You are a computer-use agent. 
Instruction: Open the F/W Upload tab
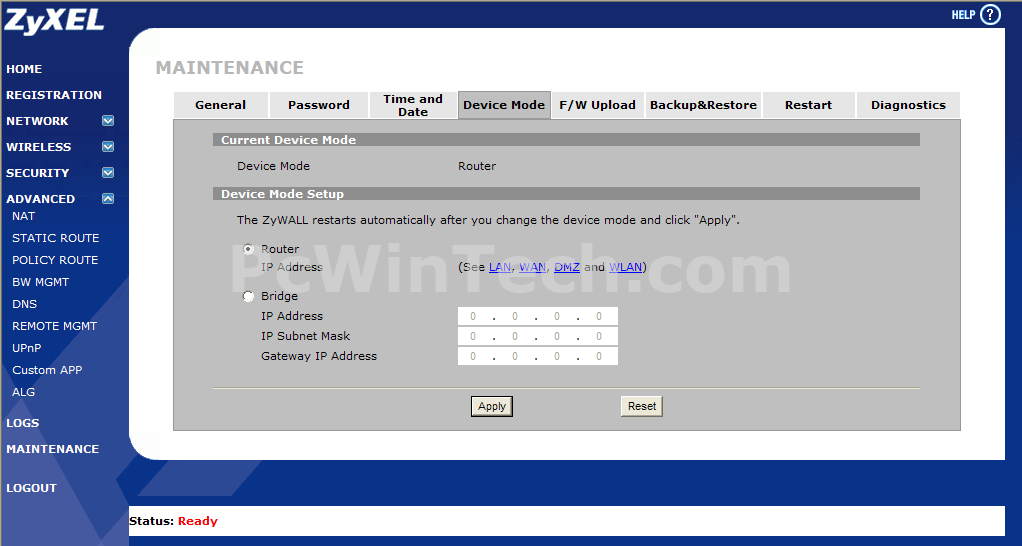click(x=598, y=105)
